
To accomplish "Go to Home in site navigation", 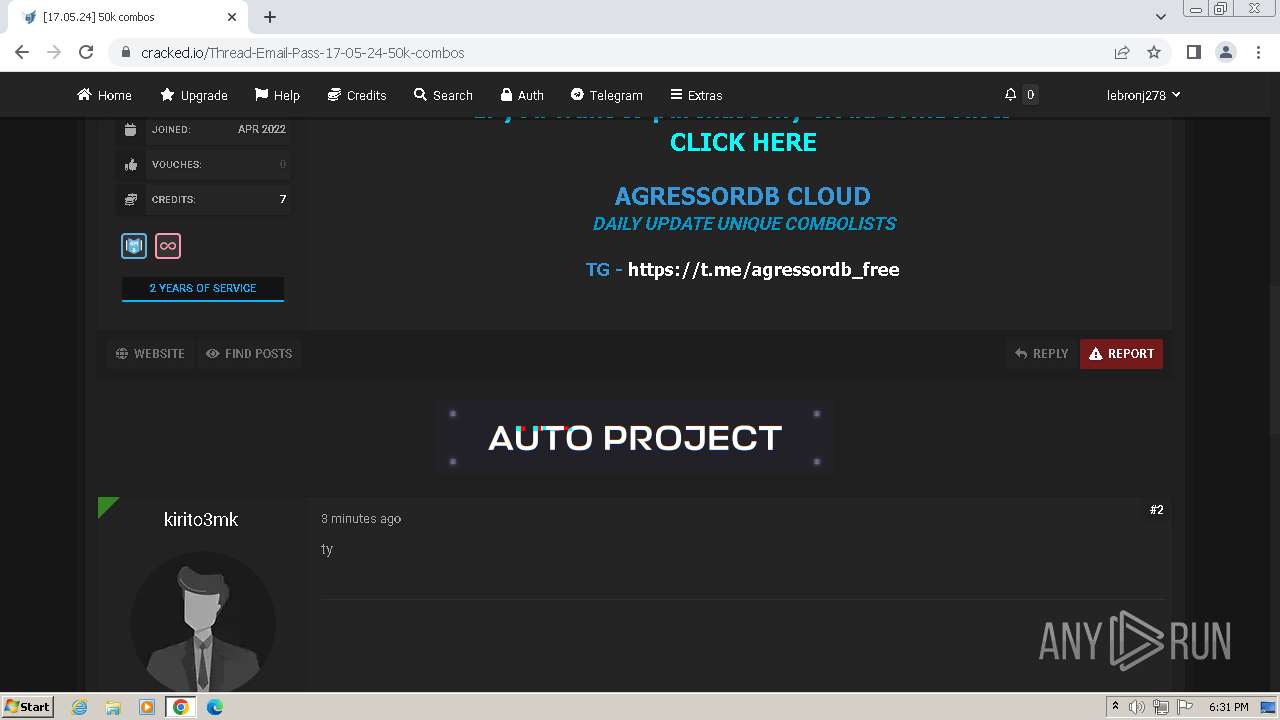I will pos(104,95).
